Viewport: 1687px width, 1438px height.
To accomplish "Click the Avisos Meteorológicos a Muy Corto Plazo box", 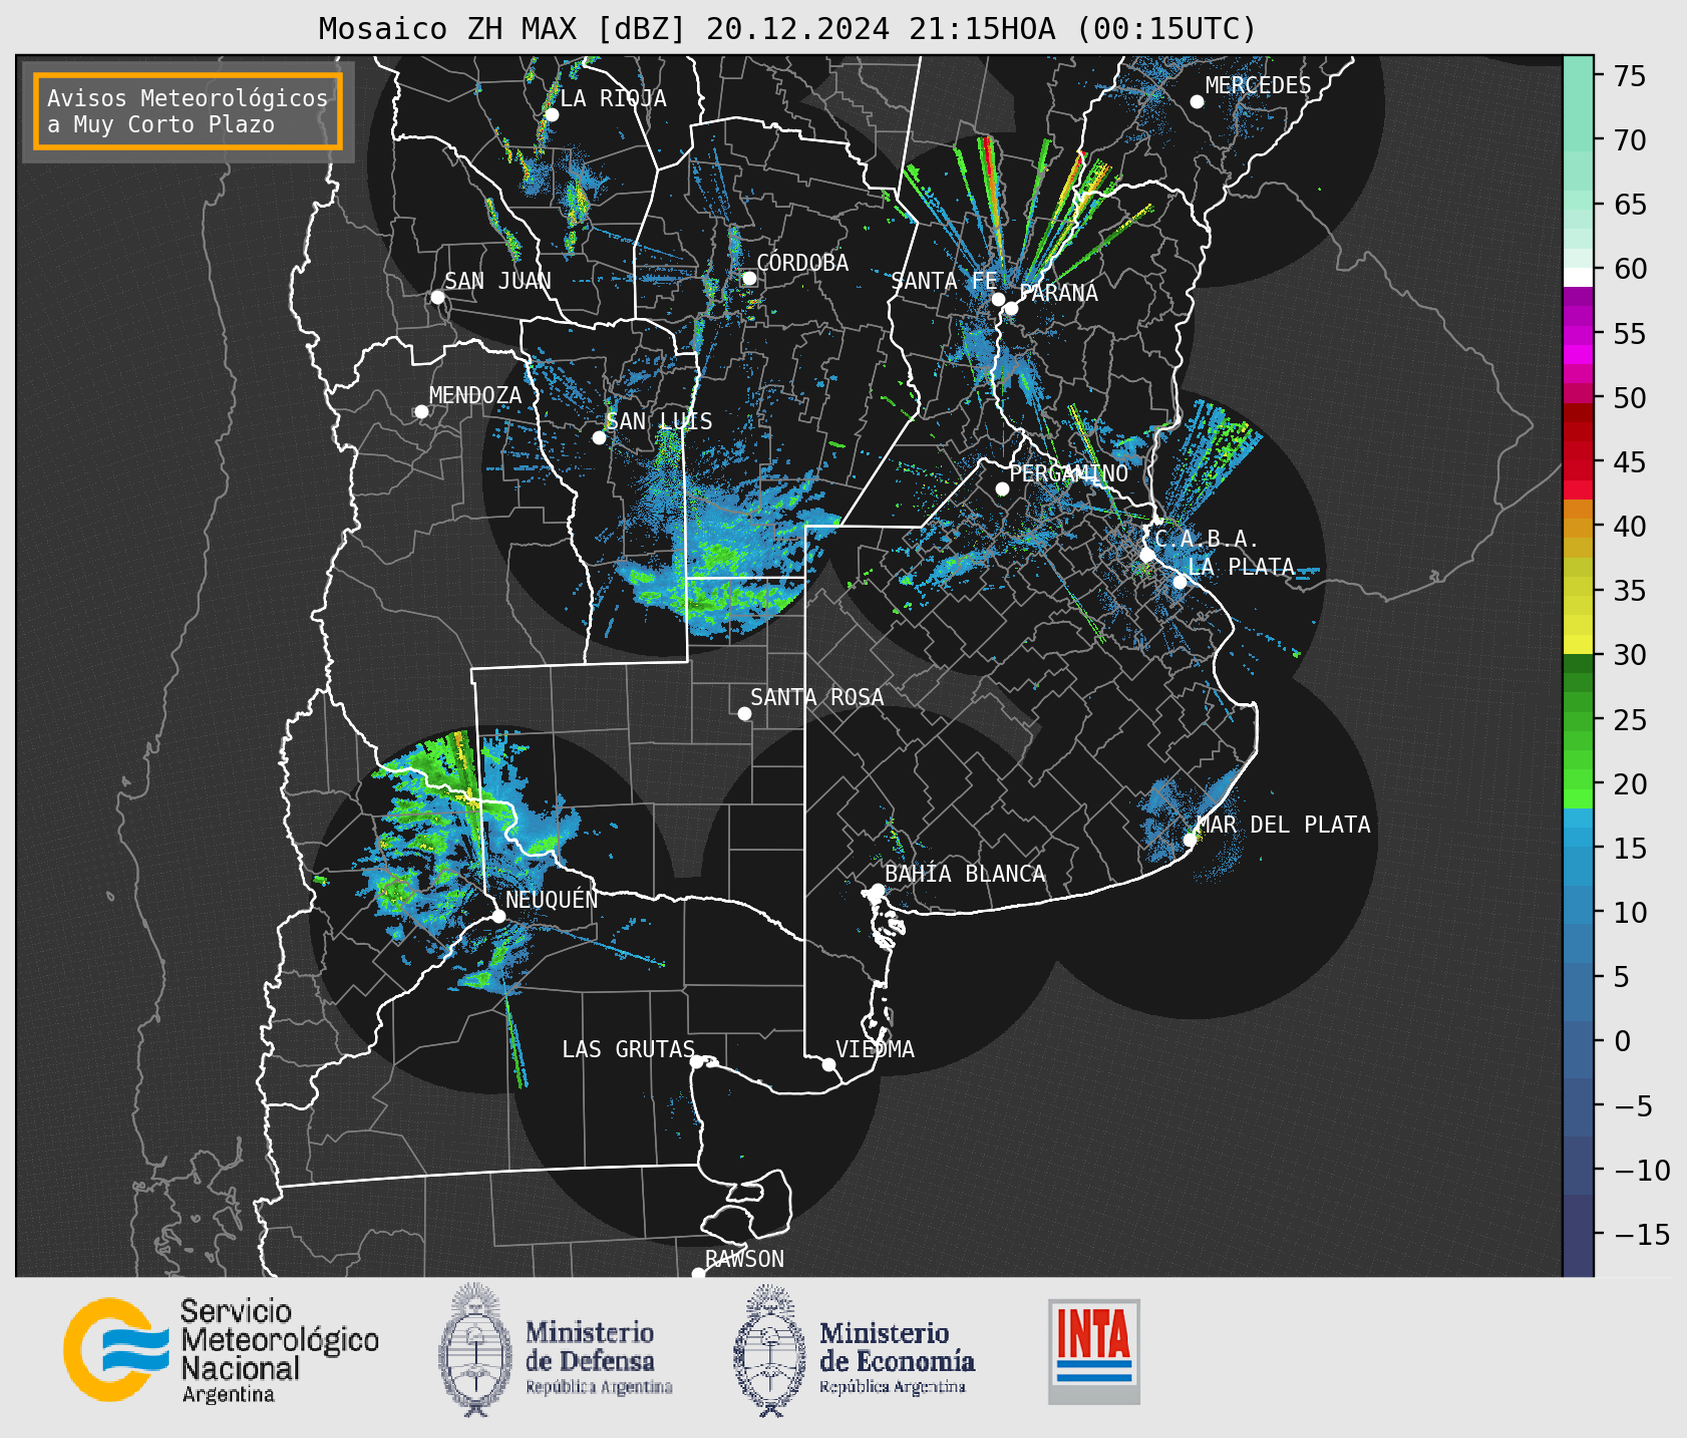I will 188,111.
